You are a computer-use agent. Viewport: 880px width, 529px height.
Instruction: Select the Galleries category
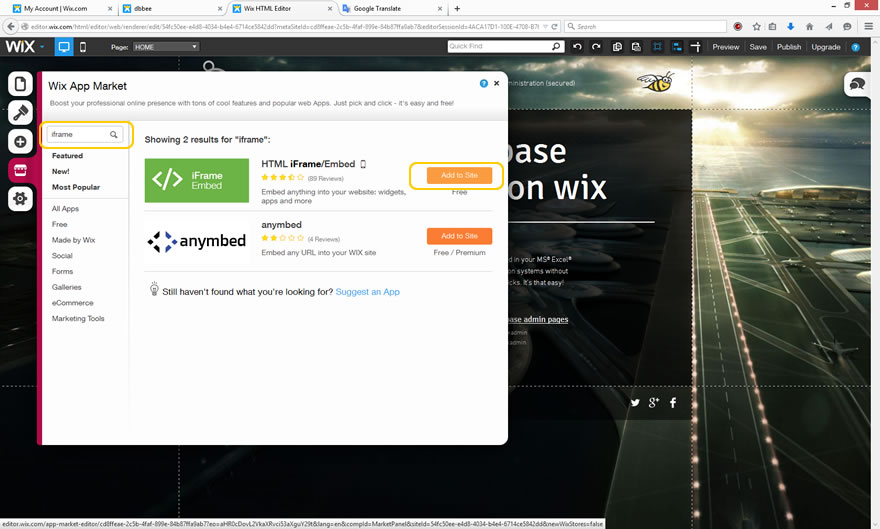pyautogui.click(x=67, y=287)
